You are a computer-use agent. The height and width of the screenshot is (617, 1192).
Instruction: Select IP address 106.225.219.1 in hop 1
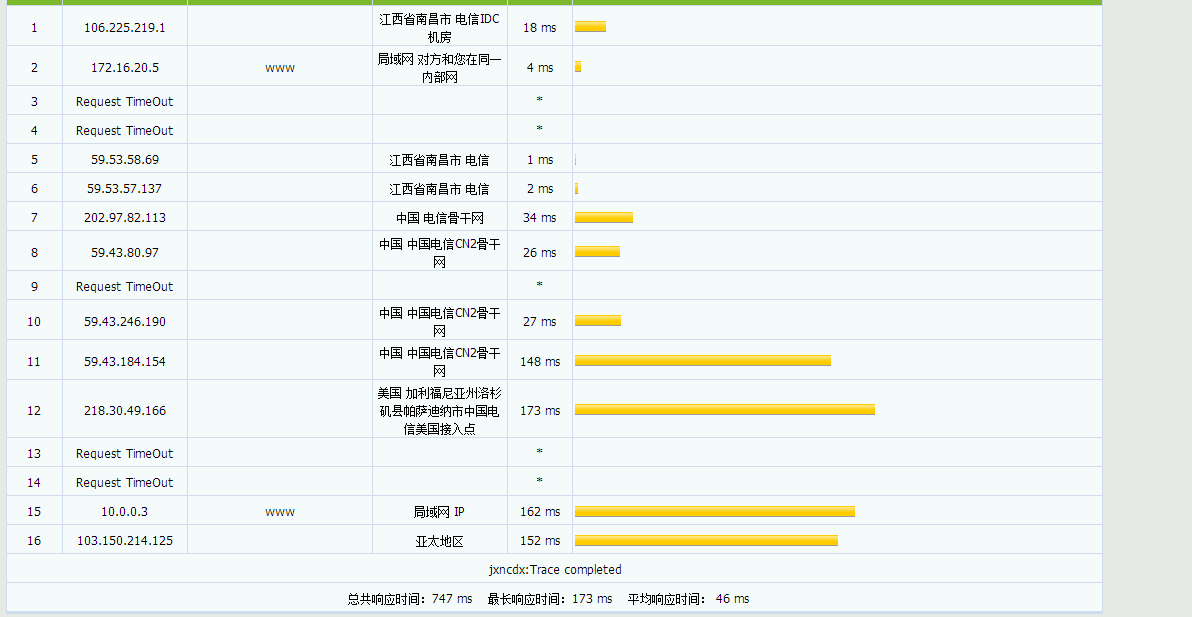(x=125, y=27)
